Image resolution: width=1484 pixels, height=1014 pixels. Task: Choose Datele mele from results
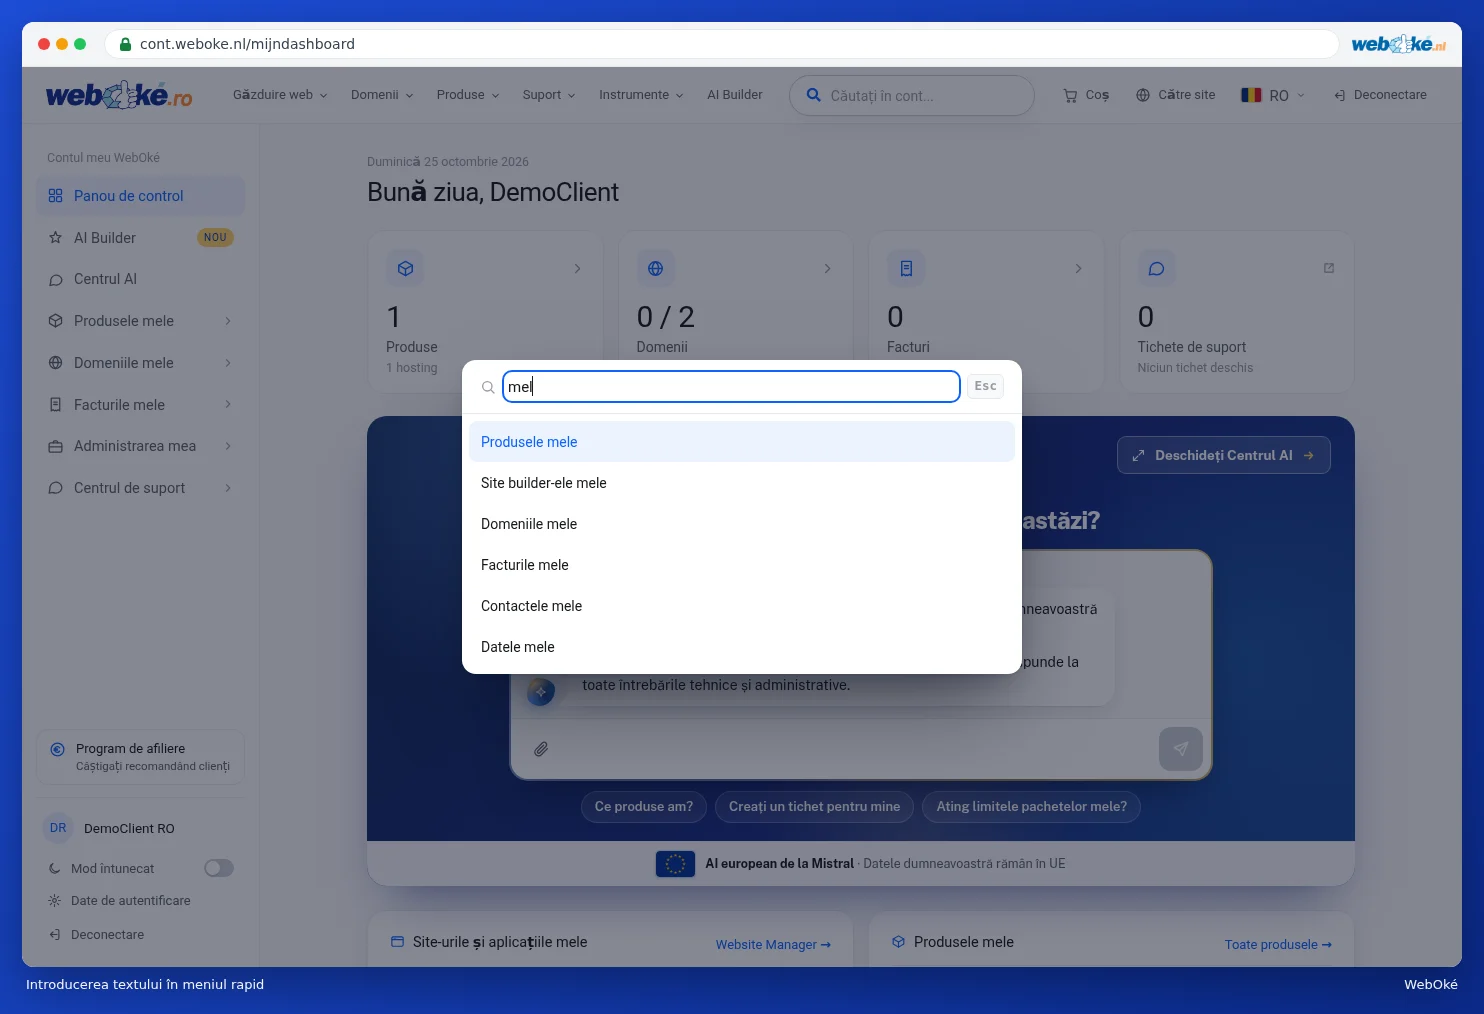click(742, 647)
